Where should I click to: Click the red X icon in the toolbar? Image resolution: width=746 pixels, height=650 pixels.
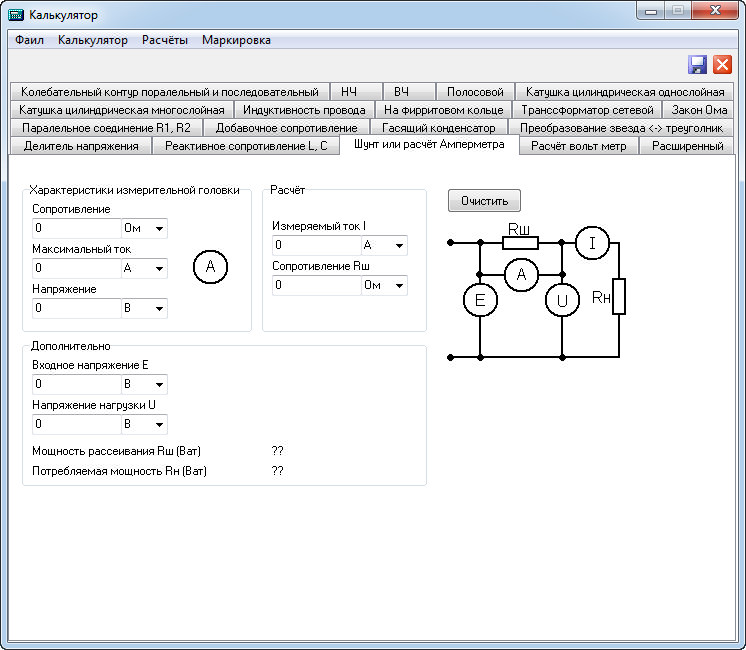722,65
